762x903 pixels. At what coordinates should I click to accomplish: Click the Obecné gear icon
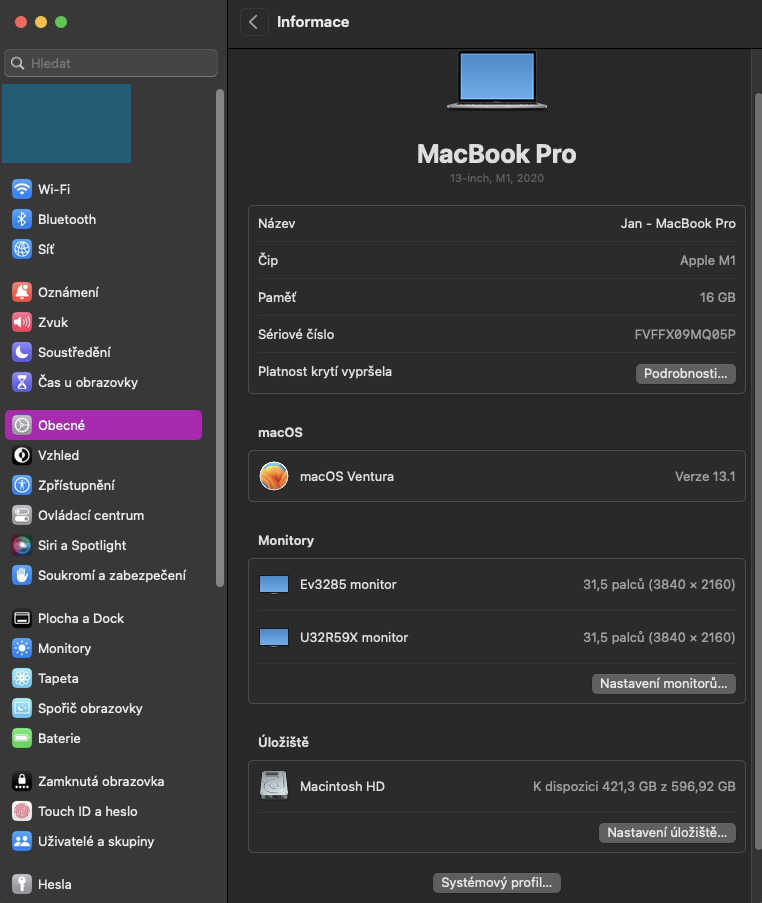[22, 425]
